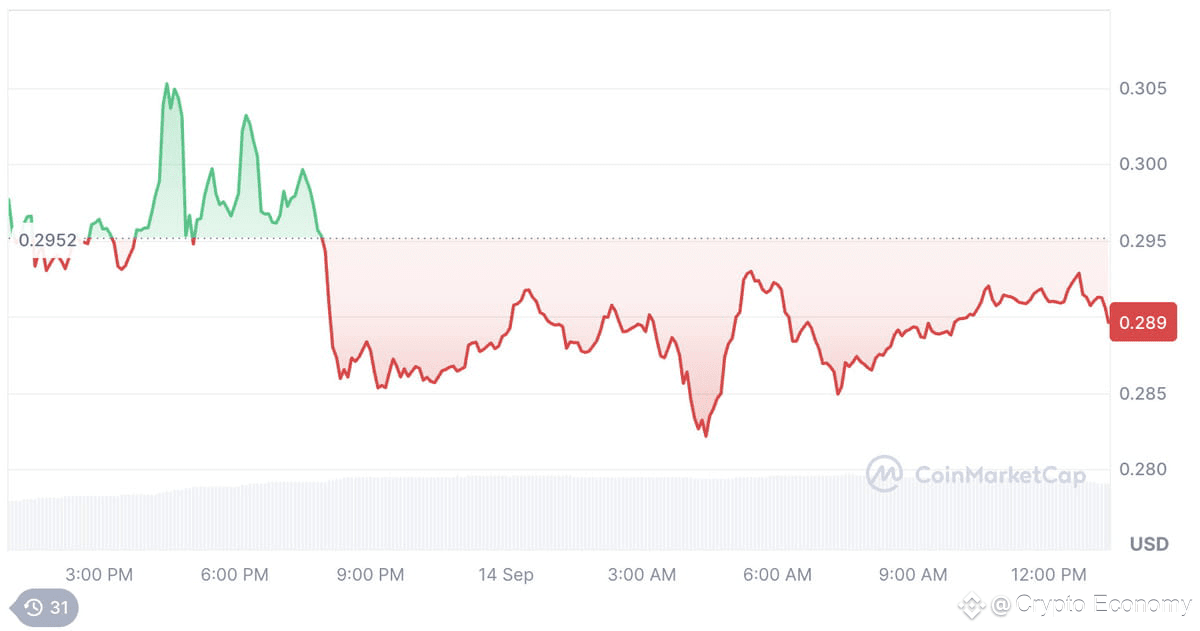Click the CoinMarketCap logo watermark icon
This screenshot has width=1200, height=631.
[x=884, y=474]
